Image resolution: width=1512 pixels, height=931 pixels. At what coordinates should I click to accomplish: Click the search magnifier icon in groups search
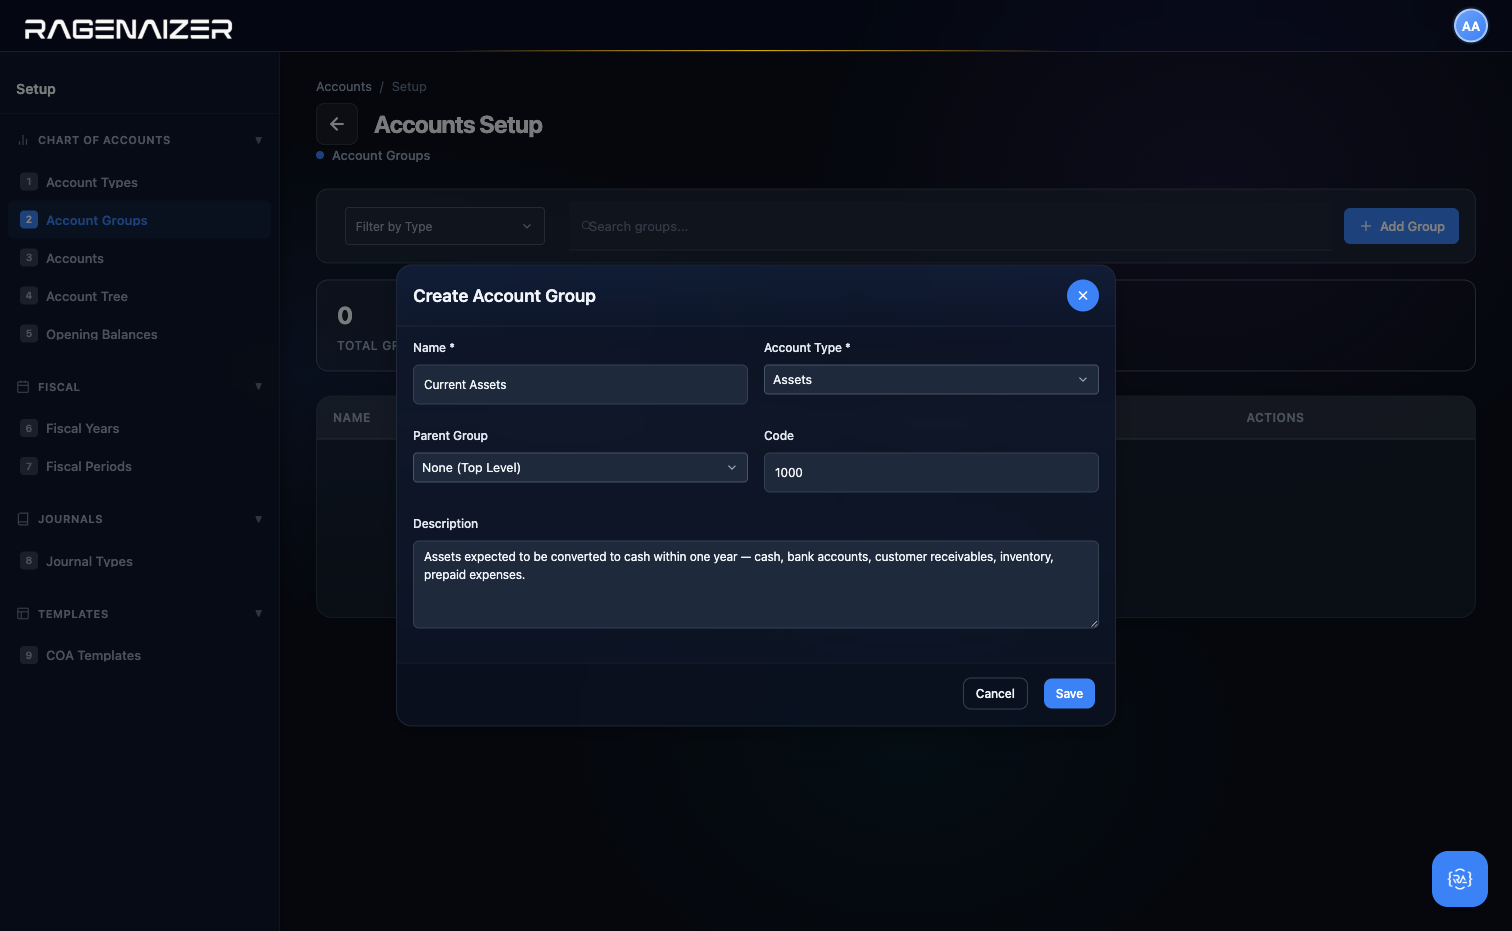tap(586, 226)
